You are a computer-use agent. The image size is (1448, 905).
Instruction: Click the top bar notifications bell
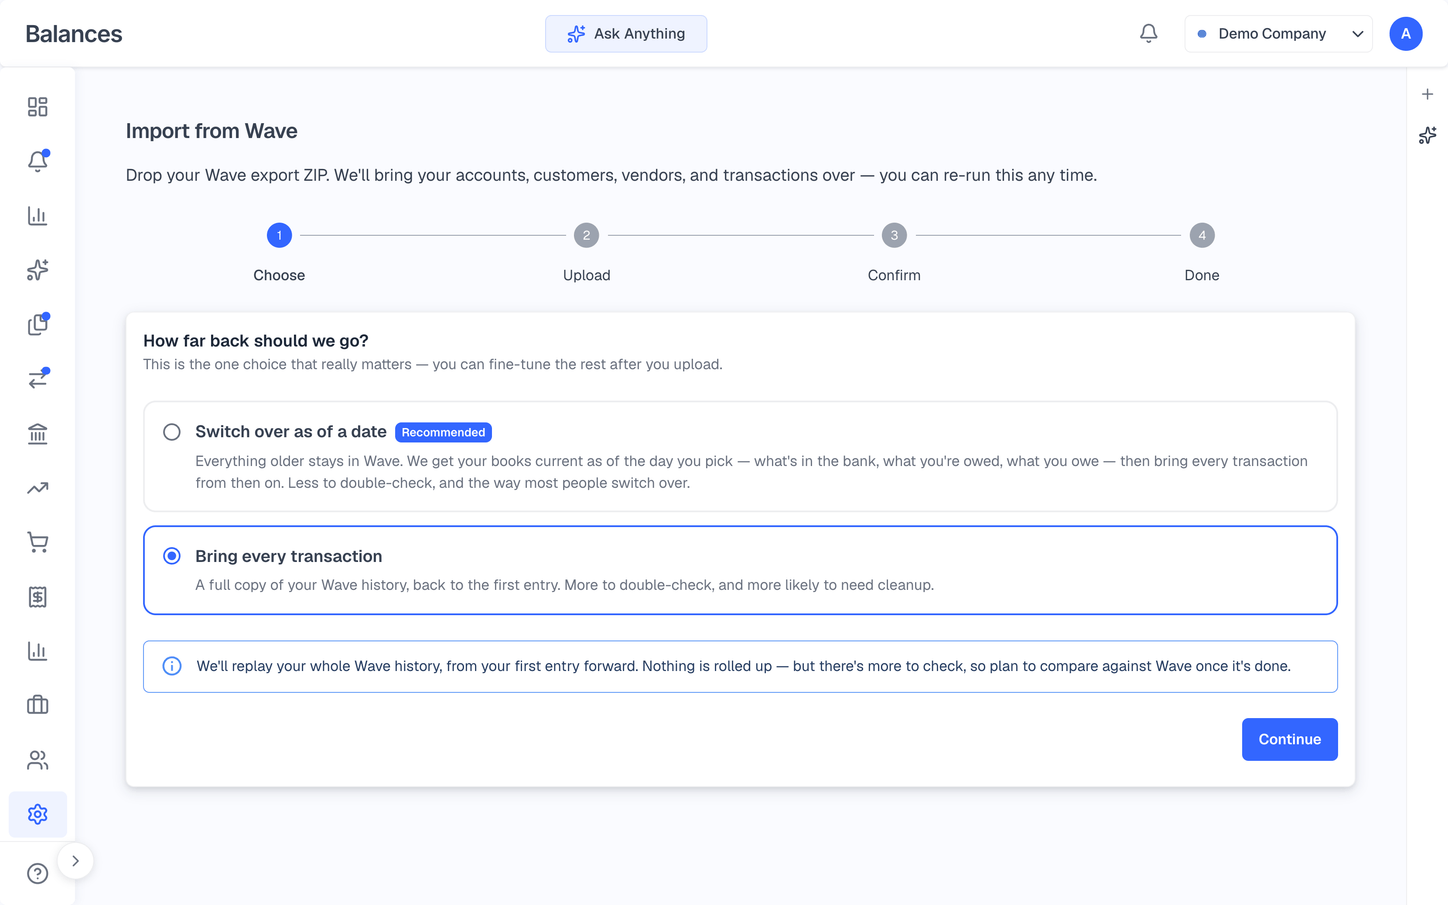(1148, 33)
